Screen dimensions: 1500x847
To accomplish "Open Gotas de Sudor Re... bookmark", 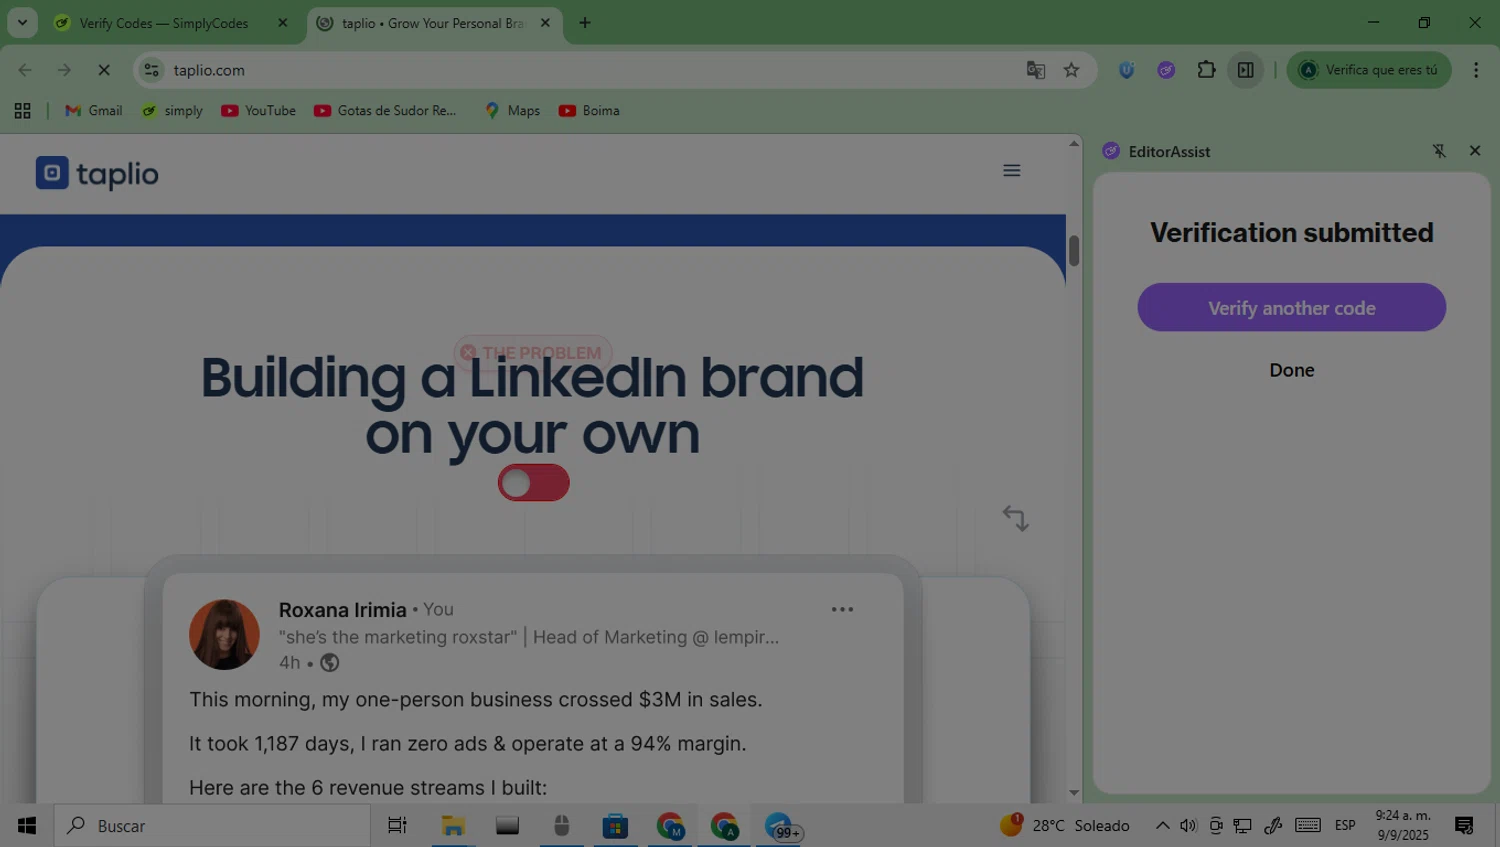I will click(385, 111).
